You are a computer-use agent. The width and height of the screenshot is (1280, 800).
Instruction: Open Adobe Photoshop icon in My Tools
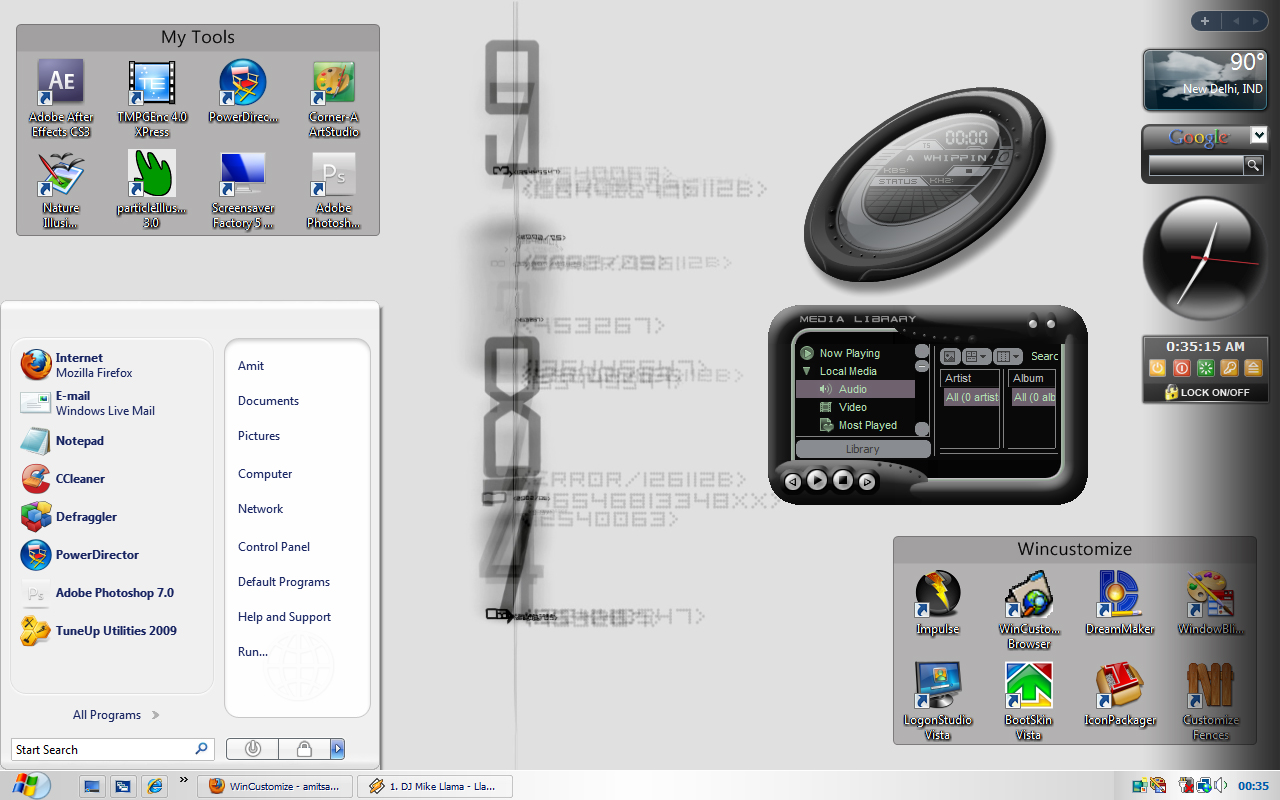click(334, 190)
